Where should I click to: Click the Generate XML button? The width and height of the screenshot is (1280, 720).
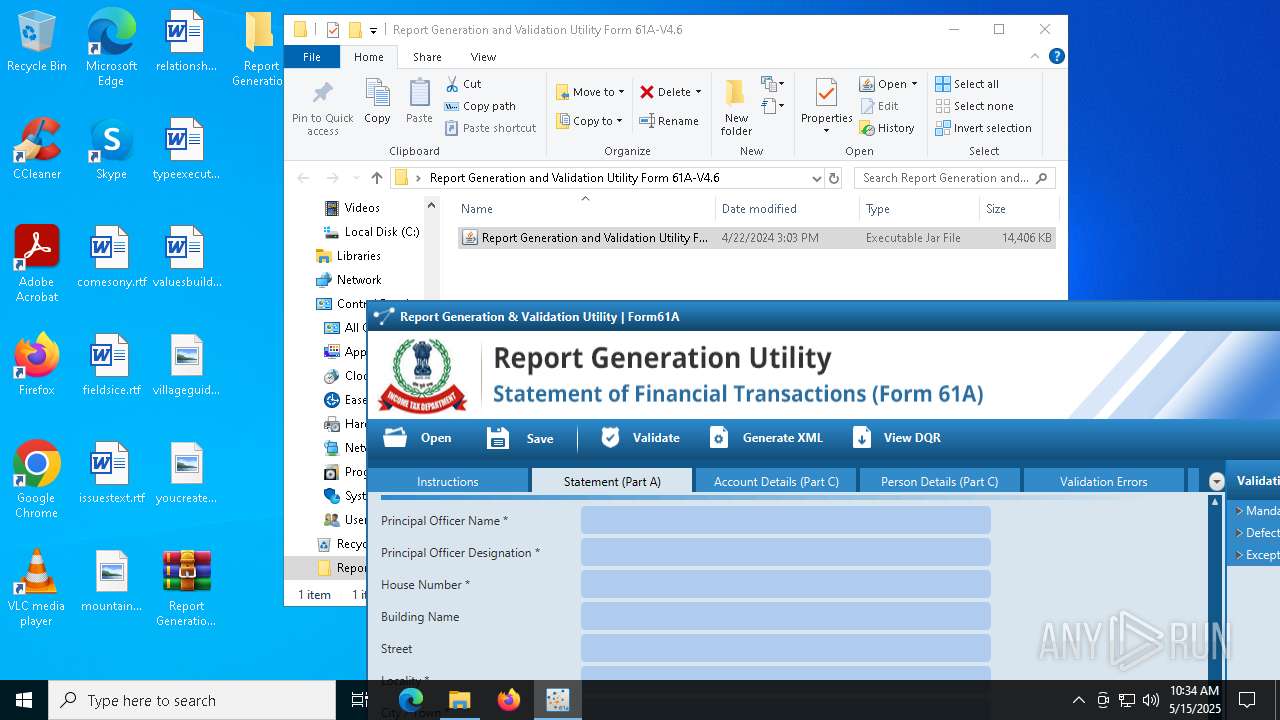coord(766,438)
